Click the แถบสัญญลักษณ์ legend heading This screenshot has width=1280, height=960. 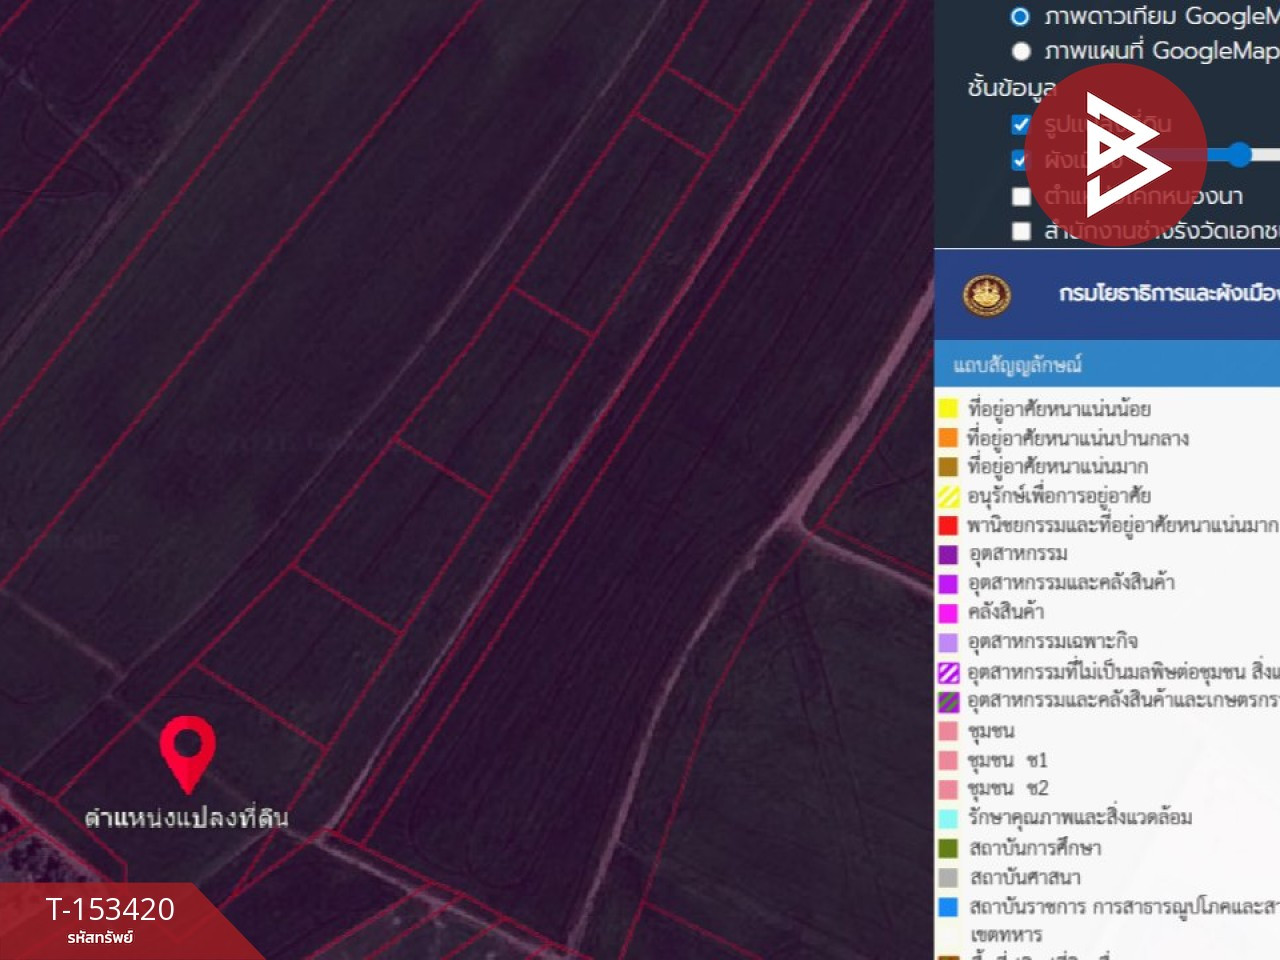[1017, 365]
